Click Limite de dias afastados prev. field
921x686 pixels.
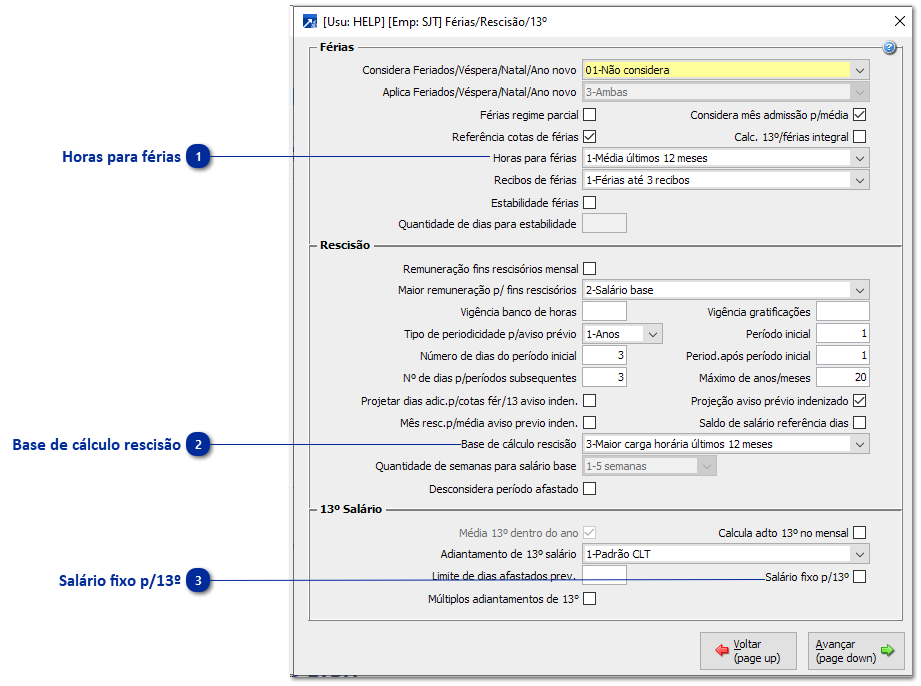click(x=604, y=576)
